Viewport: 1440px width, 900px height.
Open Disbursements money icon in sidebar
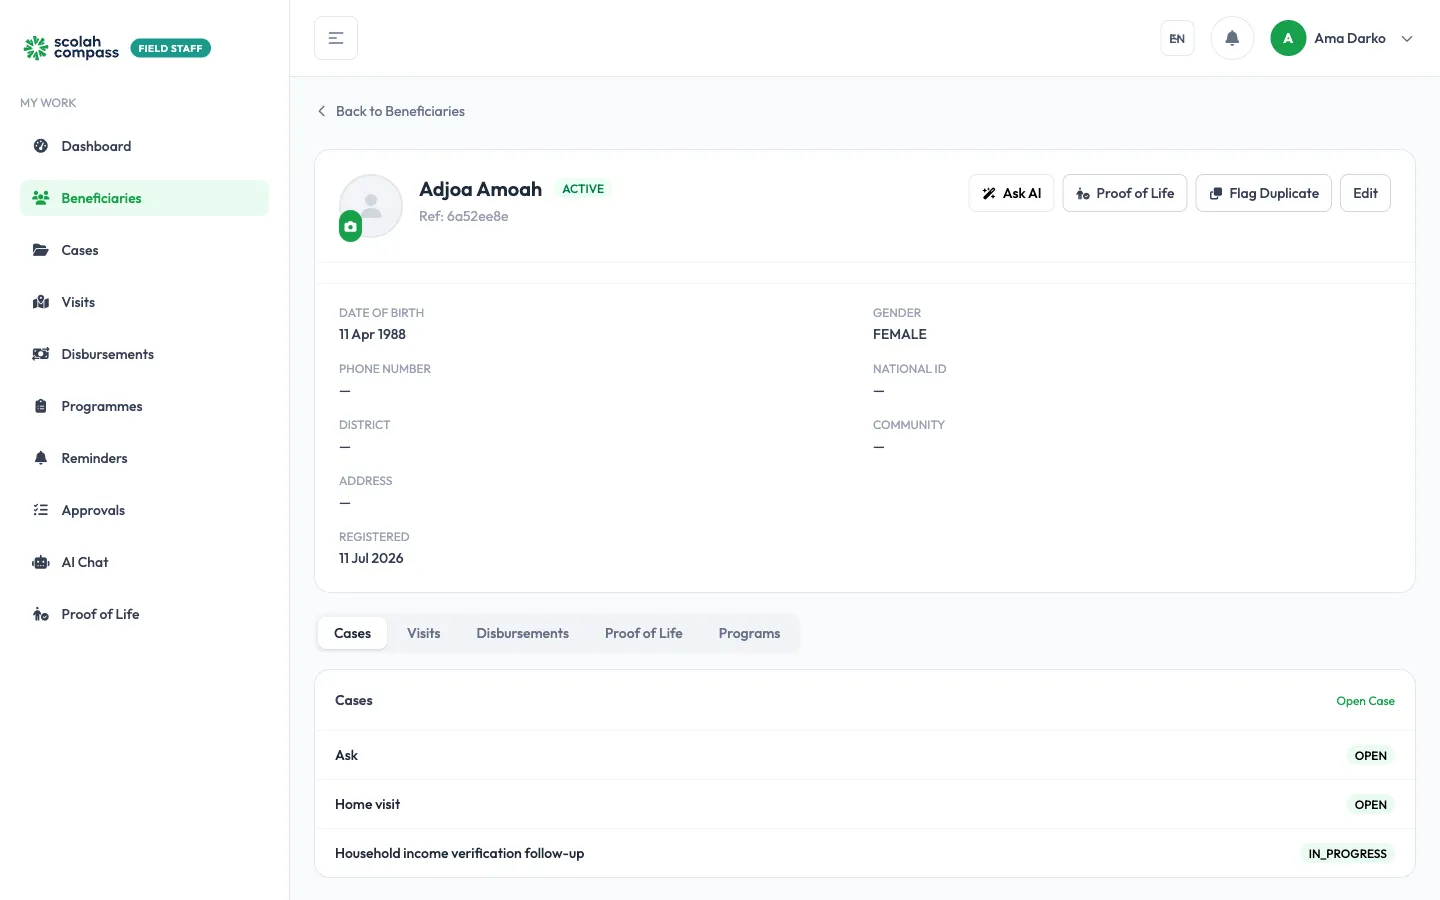[x=41, y=354]
